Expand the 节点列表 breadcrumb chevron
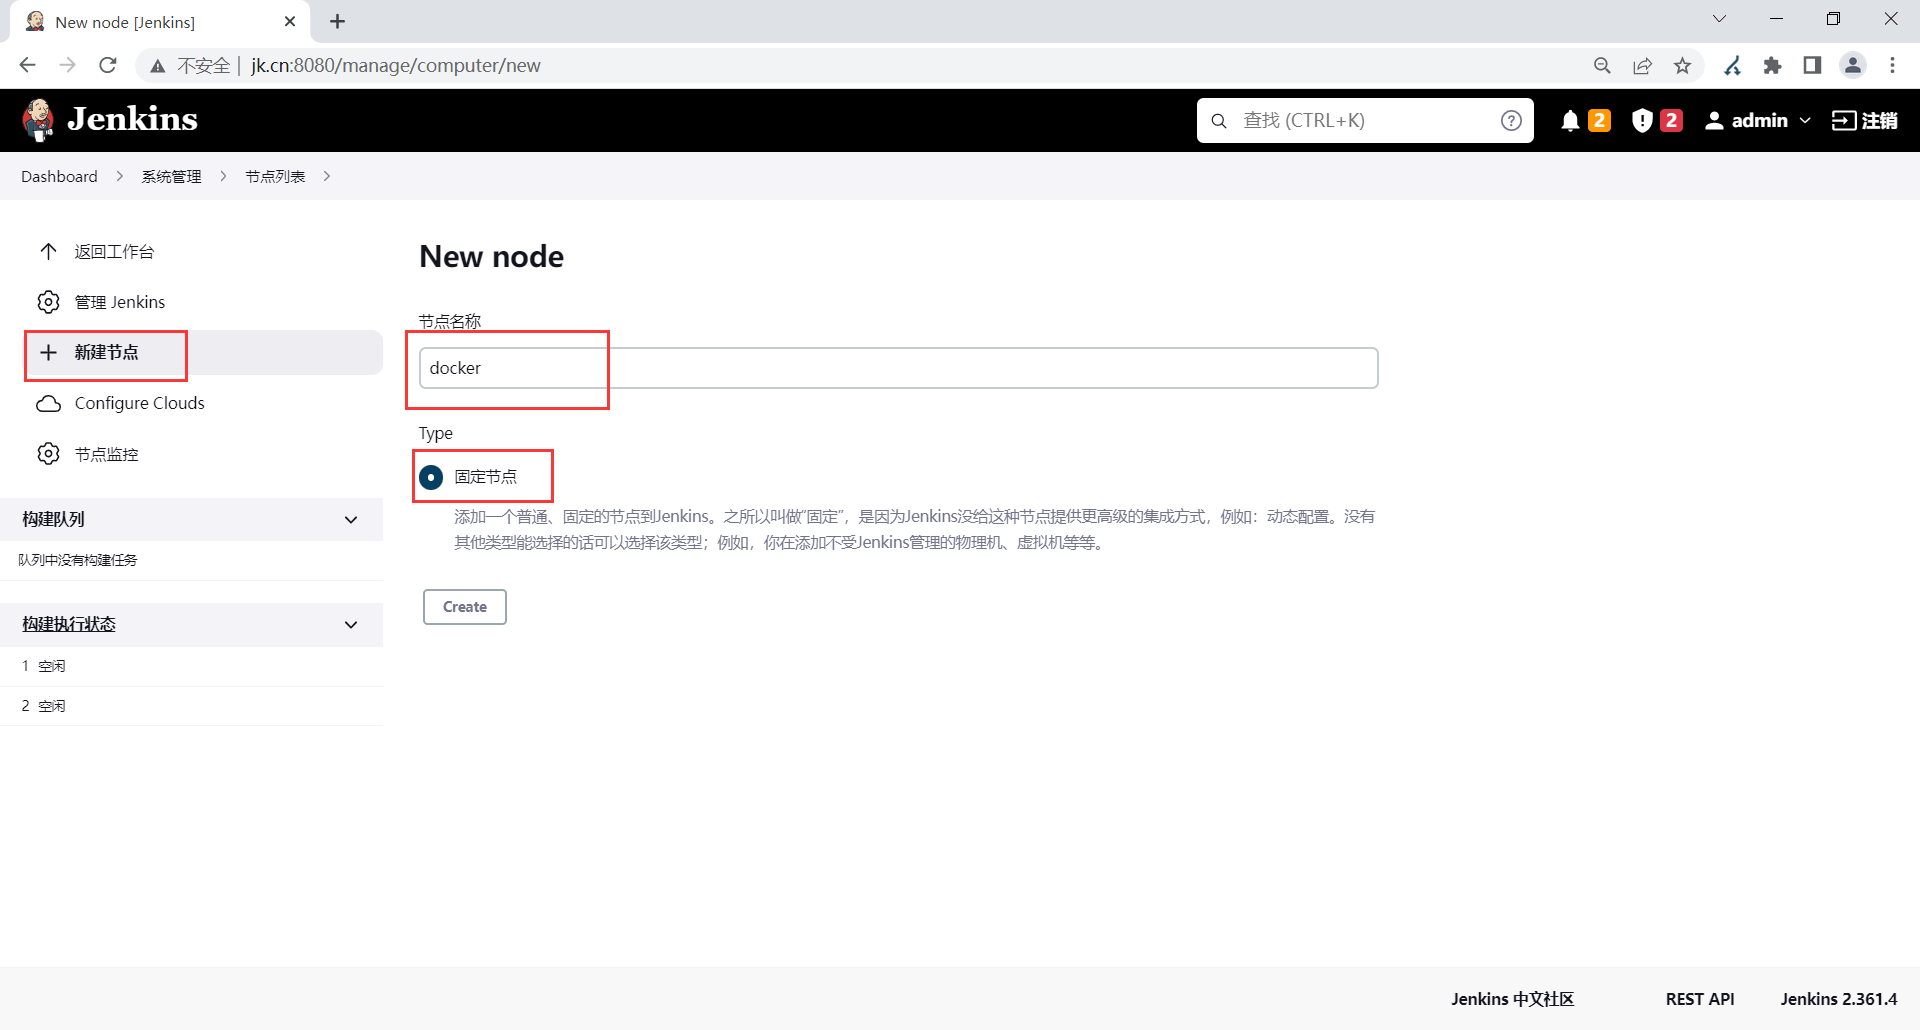 (x=327, y=176)
